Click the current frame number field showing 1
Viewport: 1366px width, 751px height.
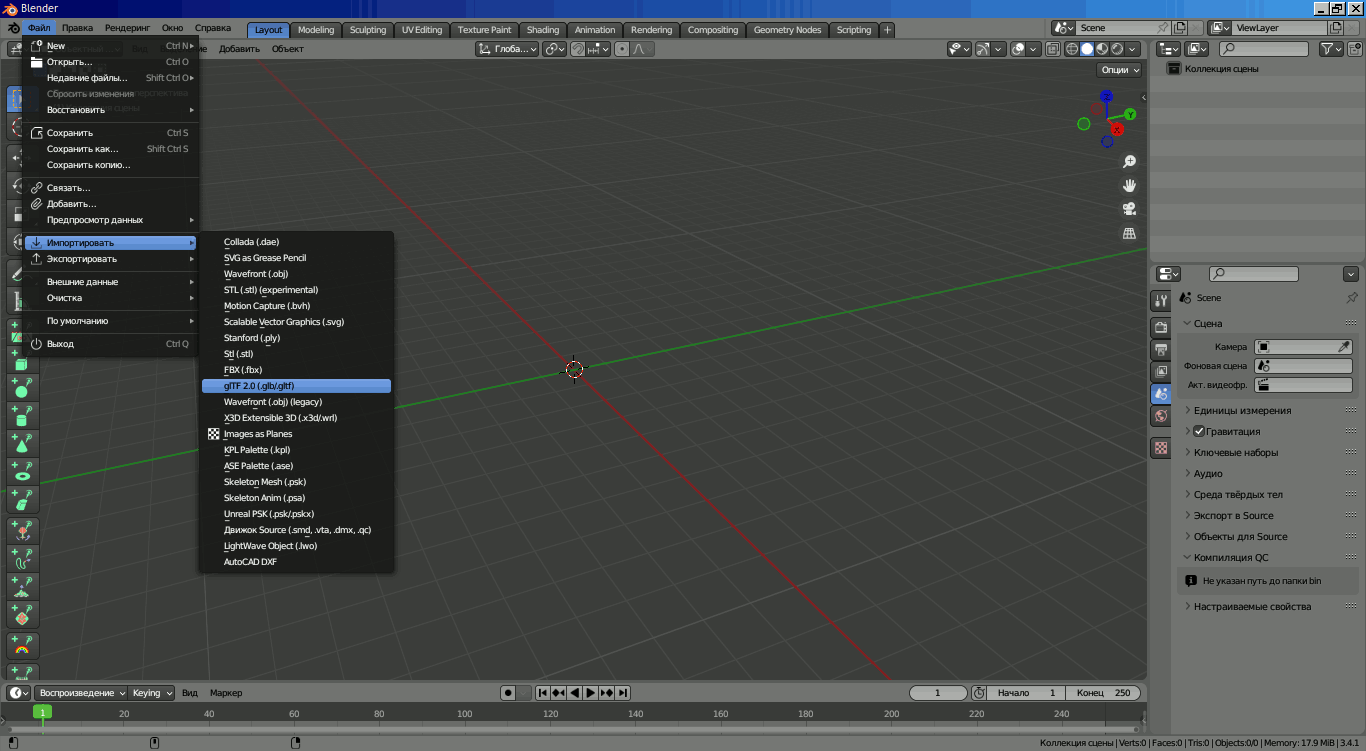(938, 693)
